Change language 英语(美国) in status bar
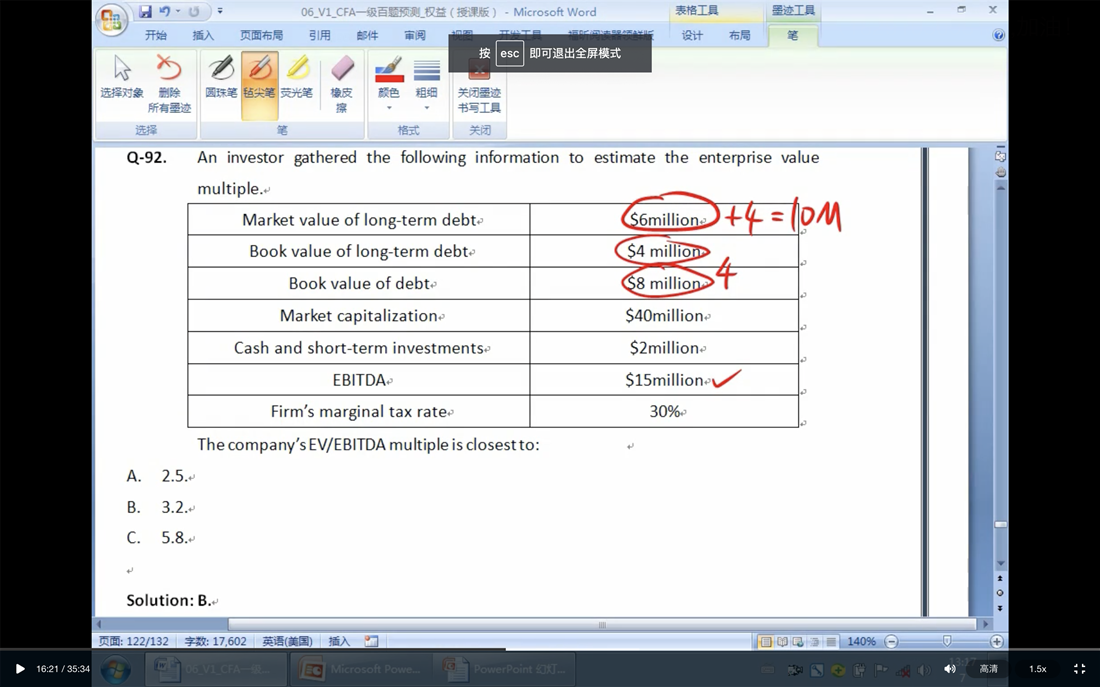This screenshot has width=1100, height=687. coord(287,641)
